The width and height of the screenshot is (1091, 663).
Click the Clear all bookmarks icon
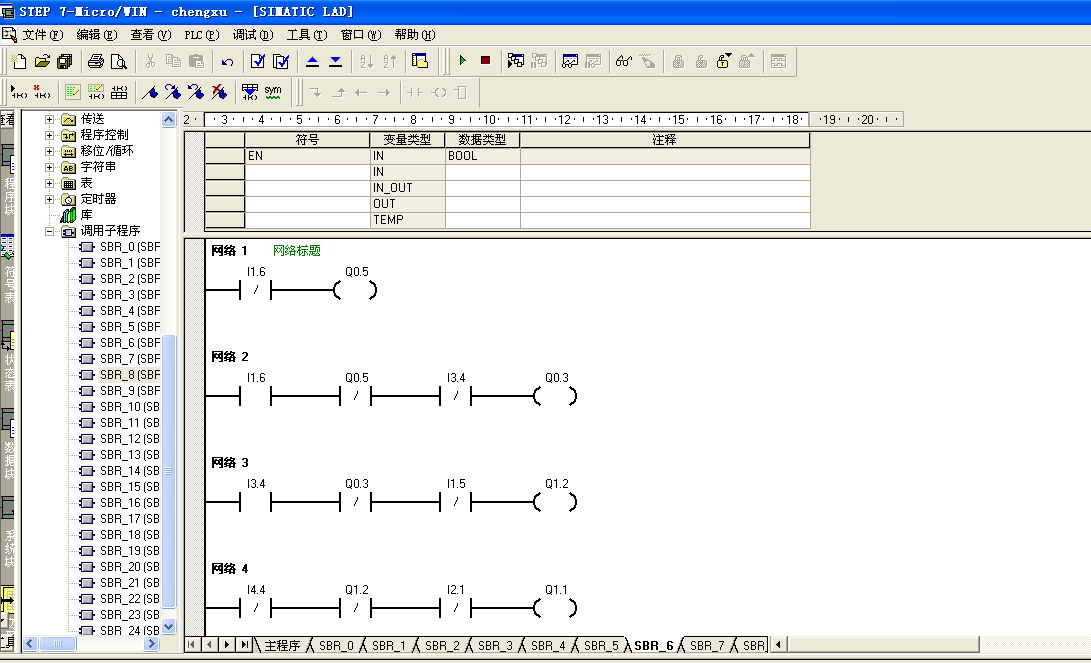click(219, 92)
